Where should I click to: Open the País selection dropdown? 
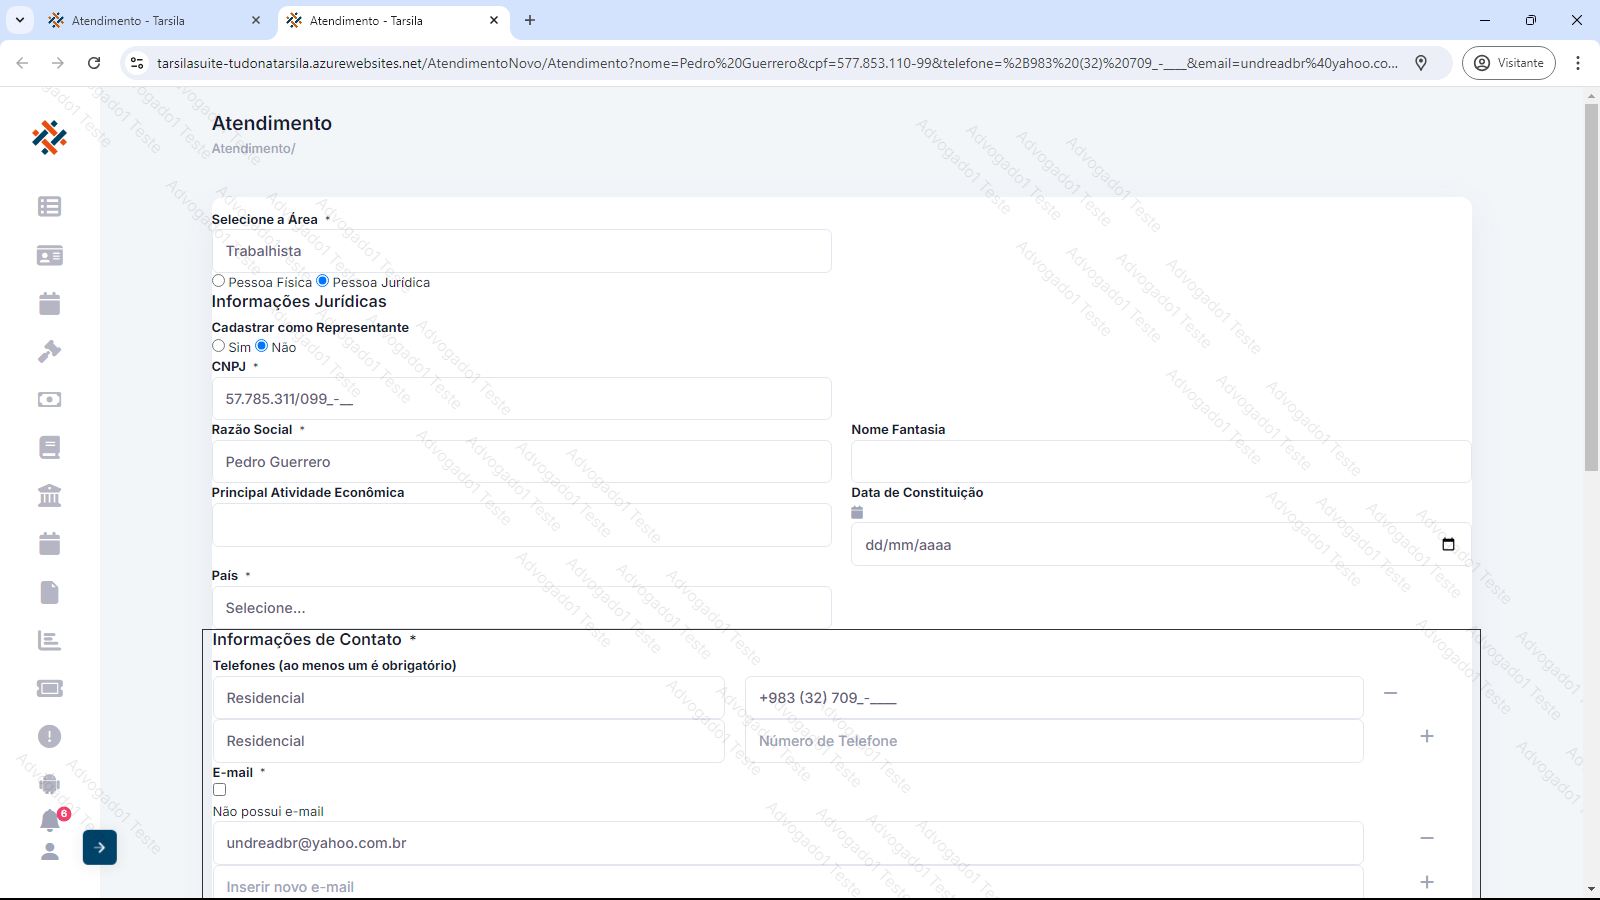521,608
